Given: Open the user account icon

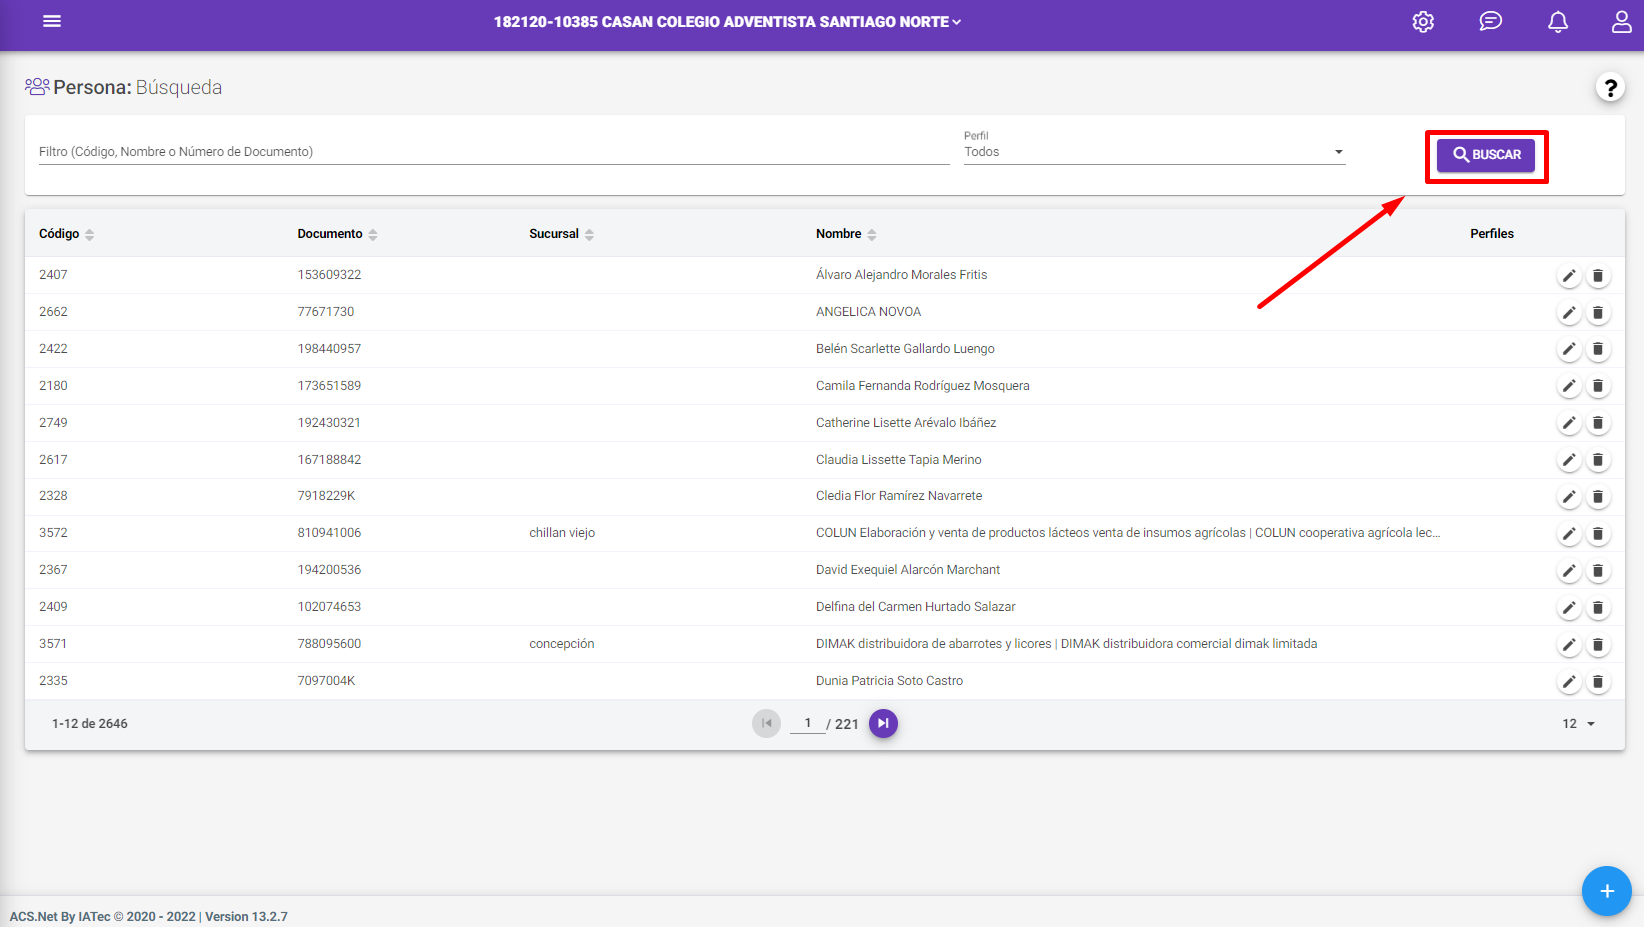Looking at the screenshot, I should coord(1621,22).
